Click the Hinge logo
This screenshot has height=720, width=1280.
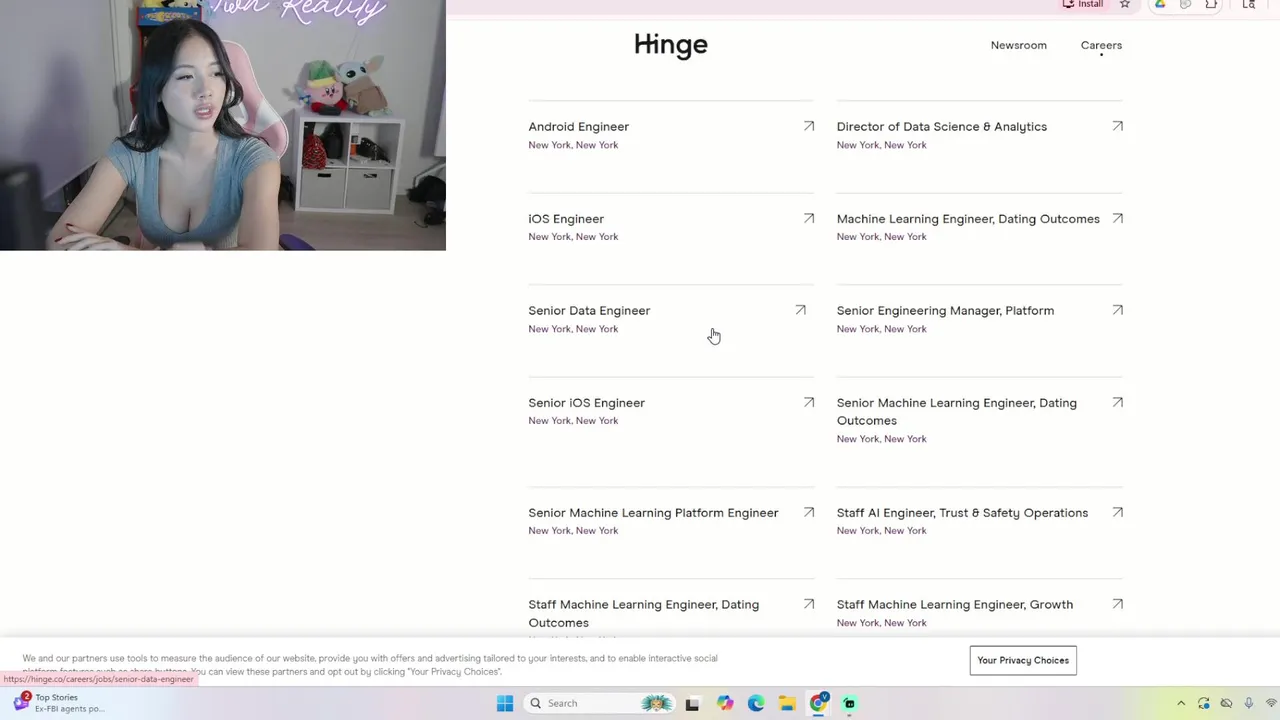point(671,44)
